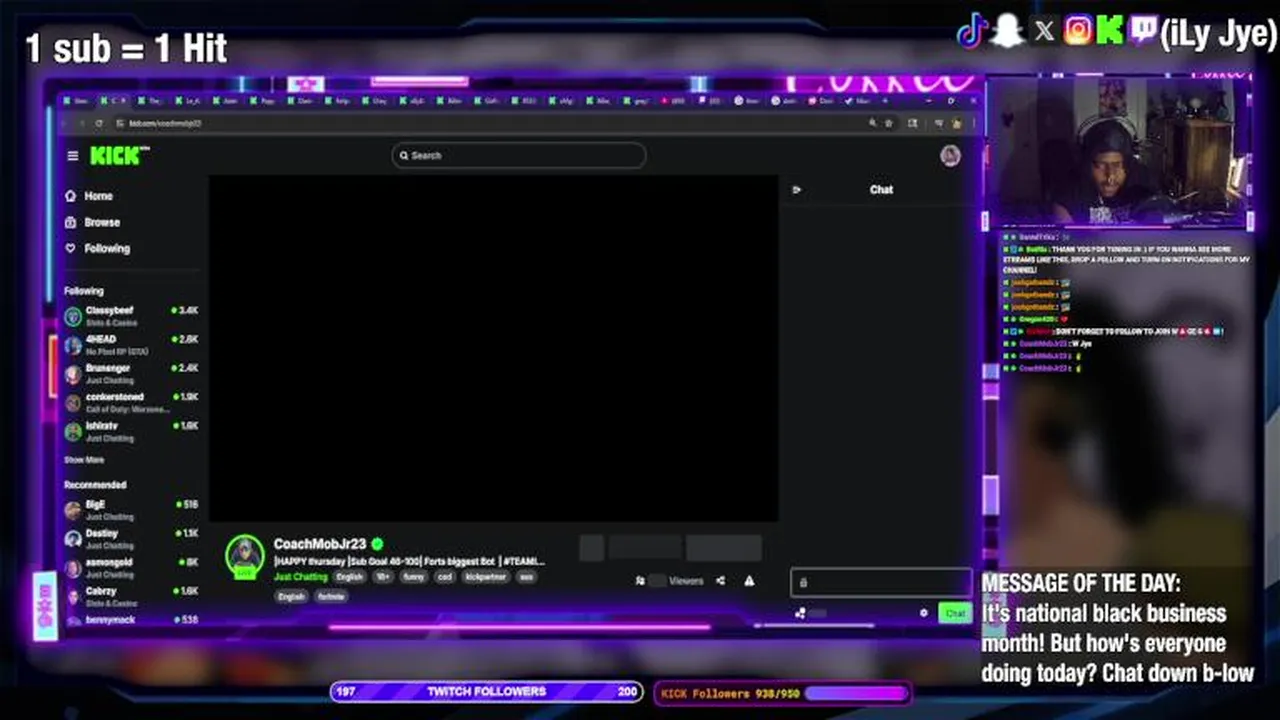Screen dimensions: 1280x720
Task: Click the 18+ tag
Action: point(383,577)
